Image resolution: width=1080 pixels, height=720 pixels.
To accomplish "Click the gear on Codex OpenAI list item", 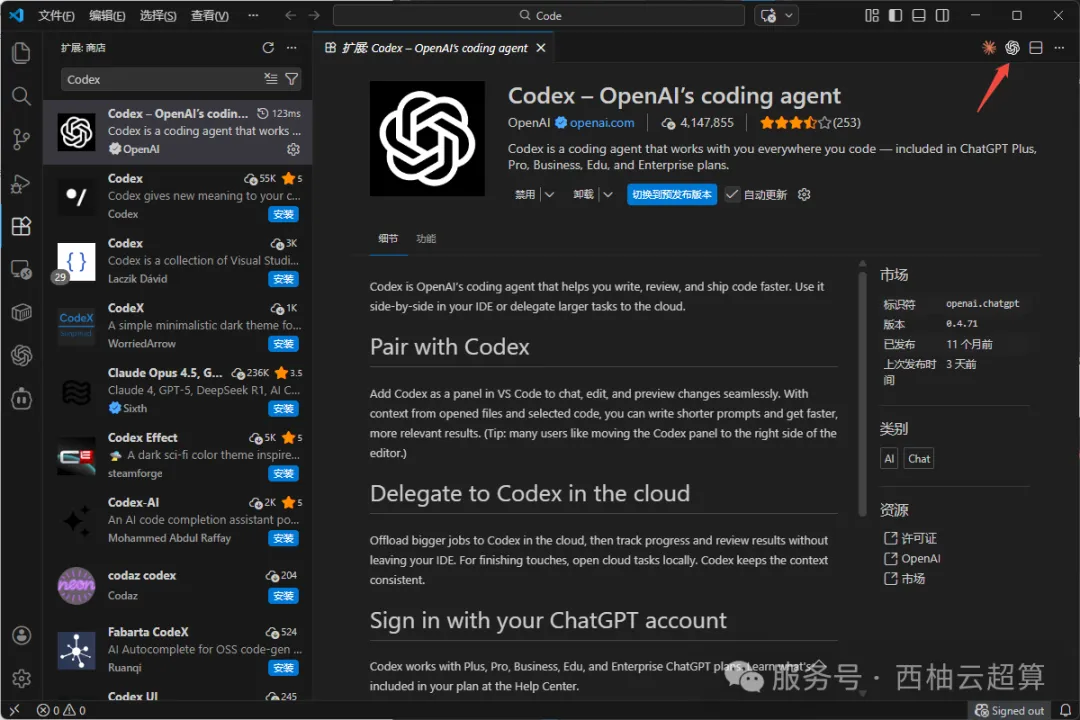I will [293, 149].
